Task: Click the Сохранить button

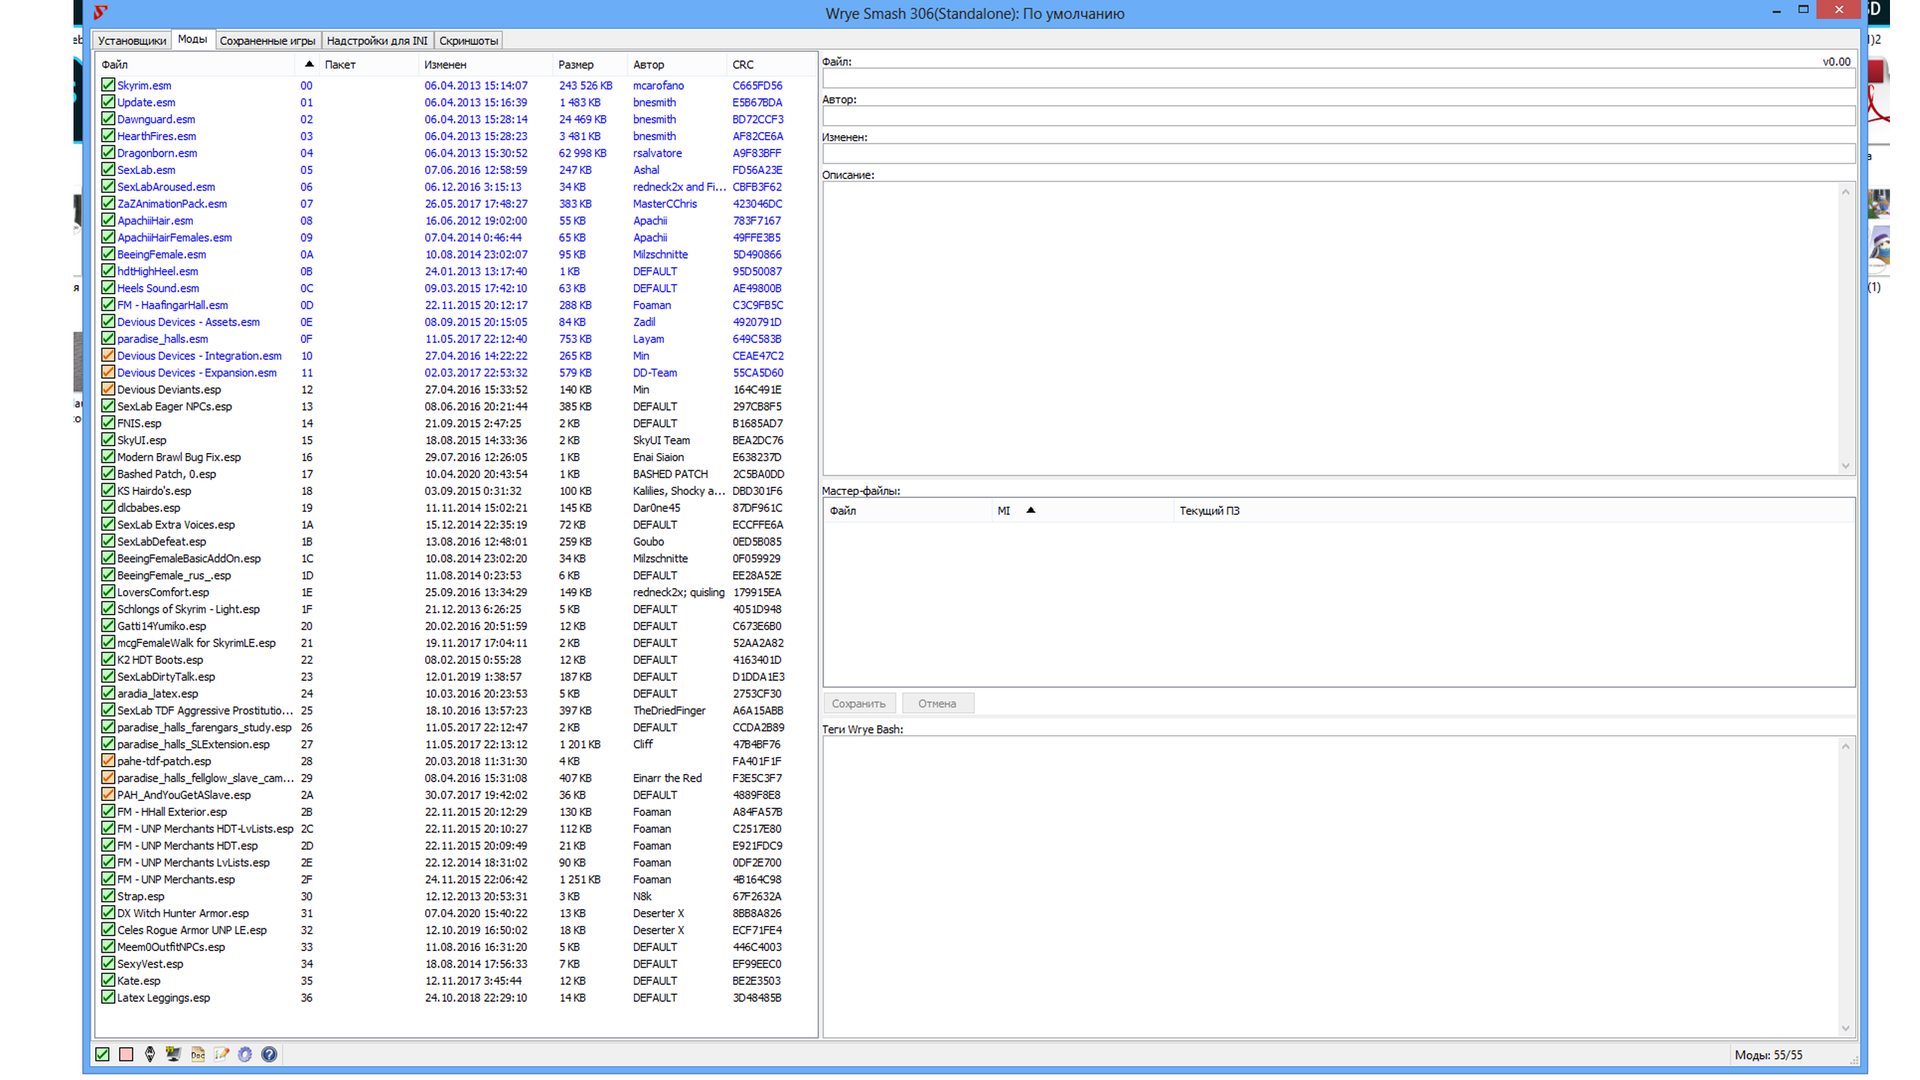Action: click(x=858, y=703)
